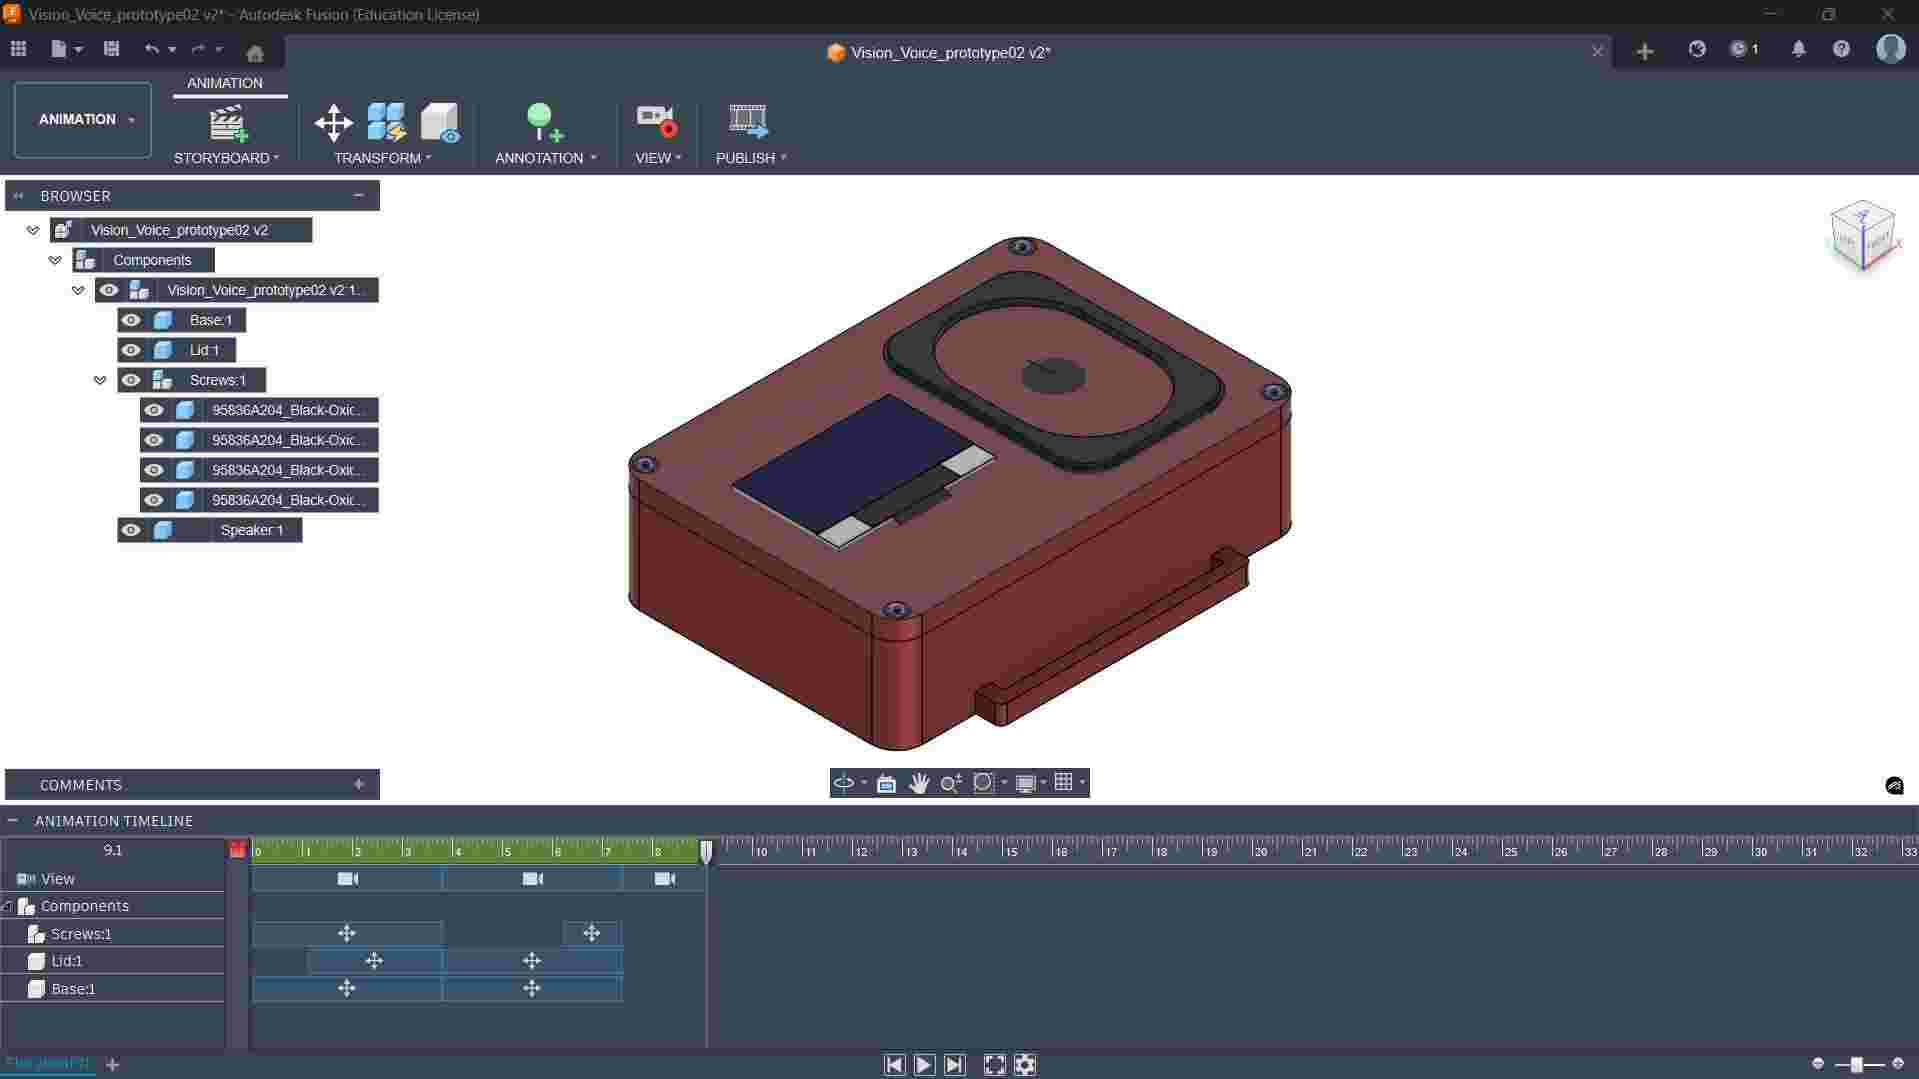Click the Save icon in top toolbar
The height and width of the screenshot is (1079, 1919).
pos(111,49)
